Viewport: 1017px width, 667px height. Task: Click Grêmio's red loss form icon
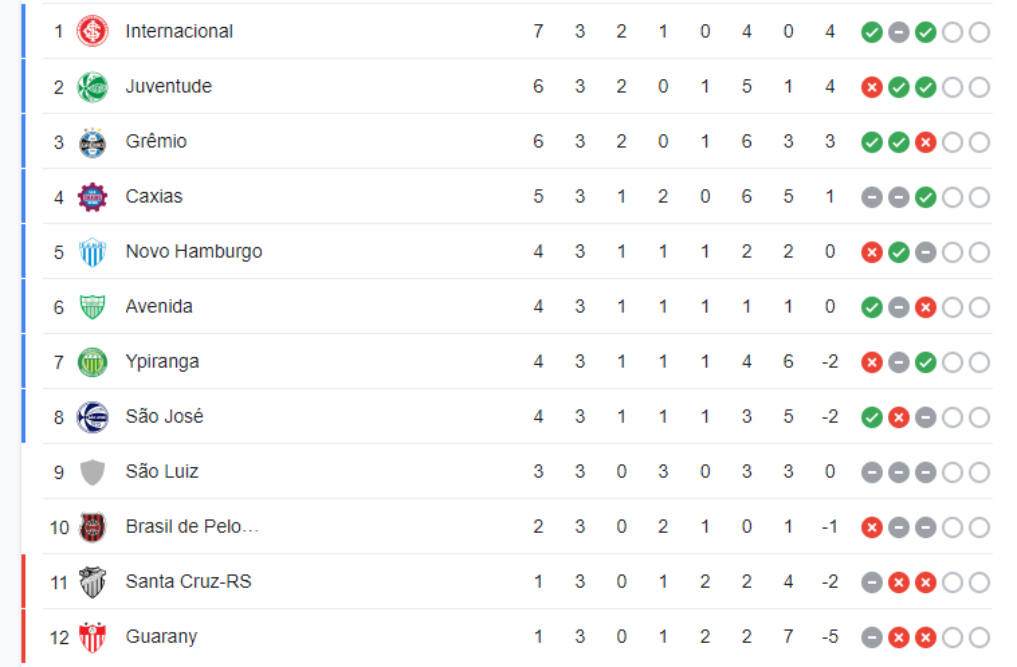[x=926, y=142]
